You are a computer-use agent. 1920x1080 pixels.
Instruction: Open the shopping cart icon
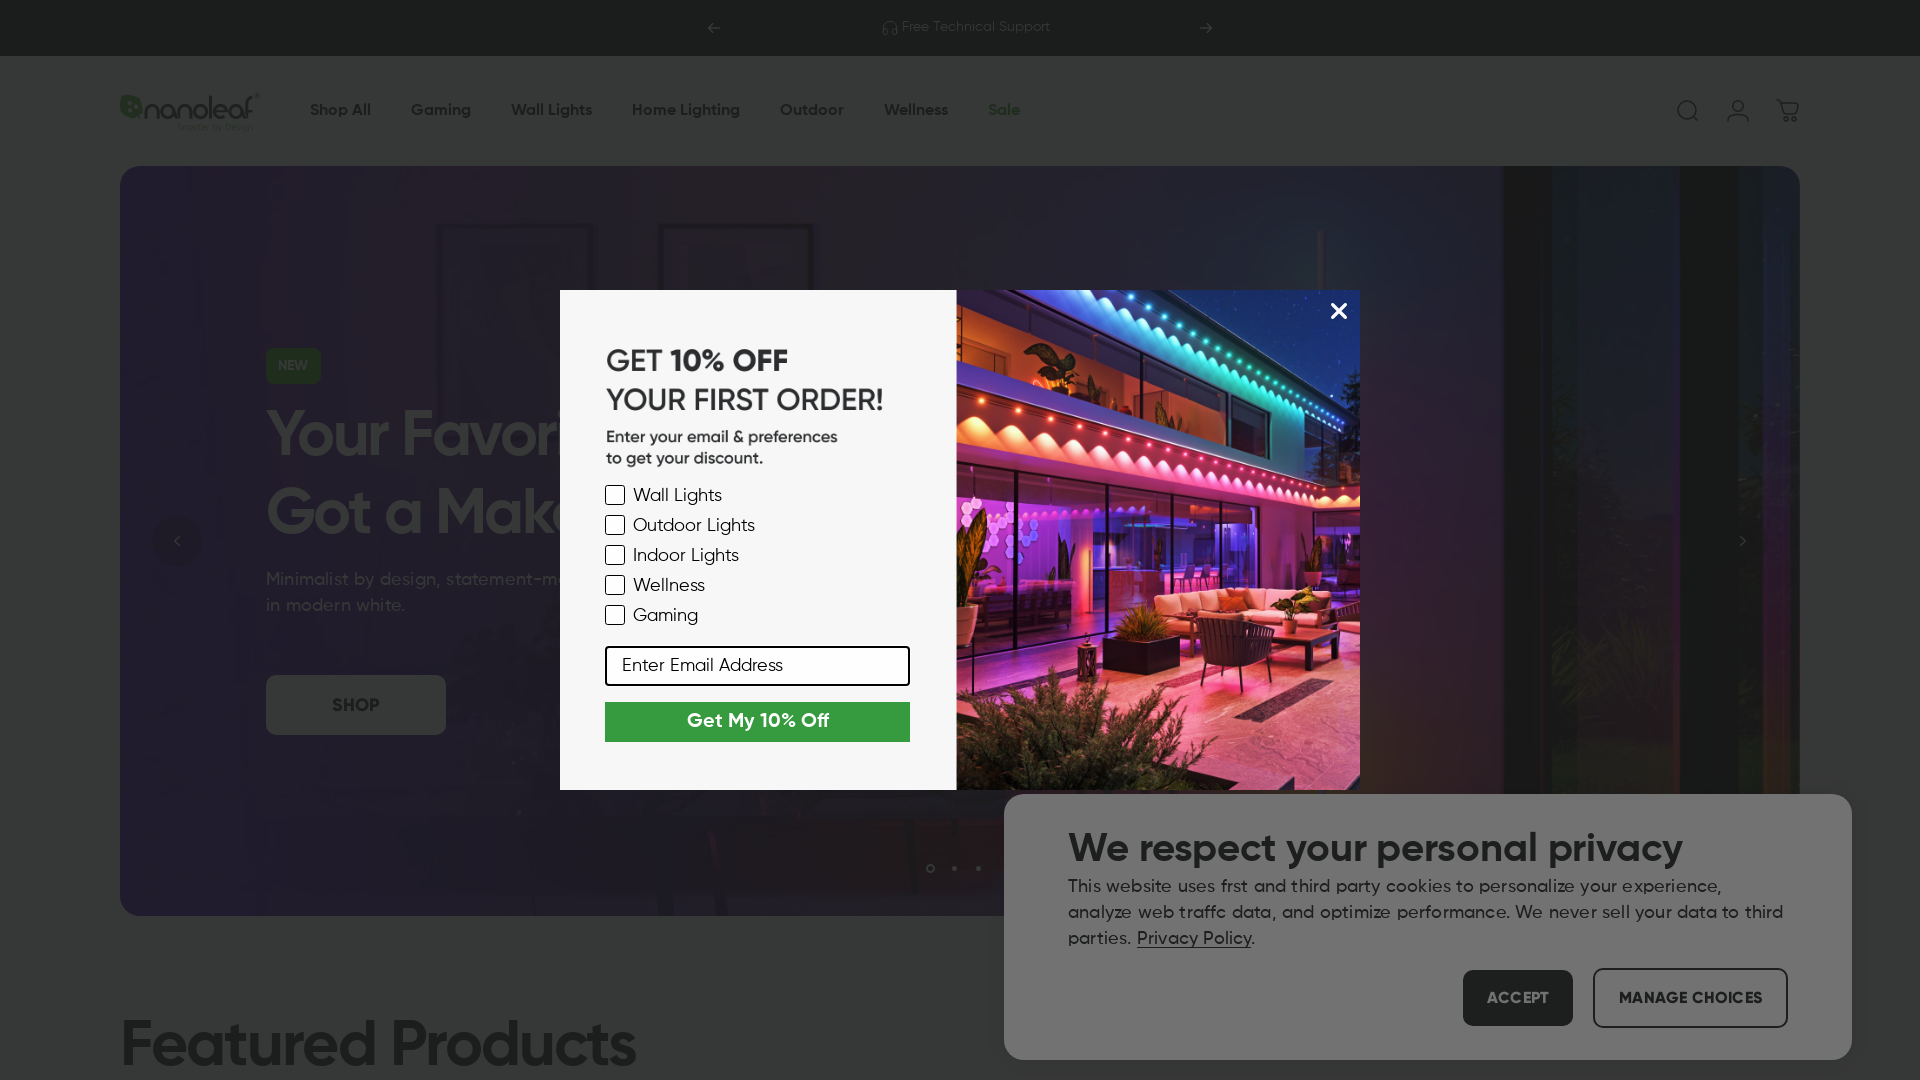click(x=1787, y=111)
